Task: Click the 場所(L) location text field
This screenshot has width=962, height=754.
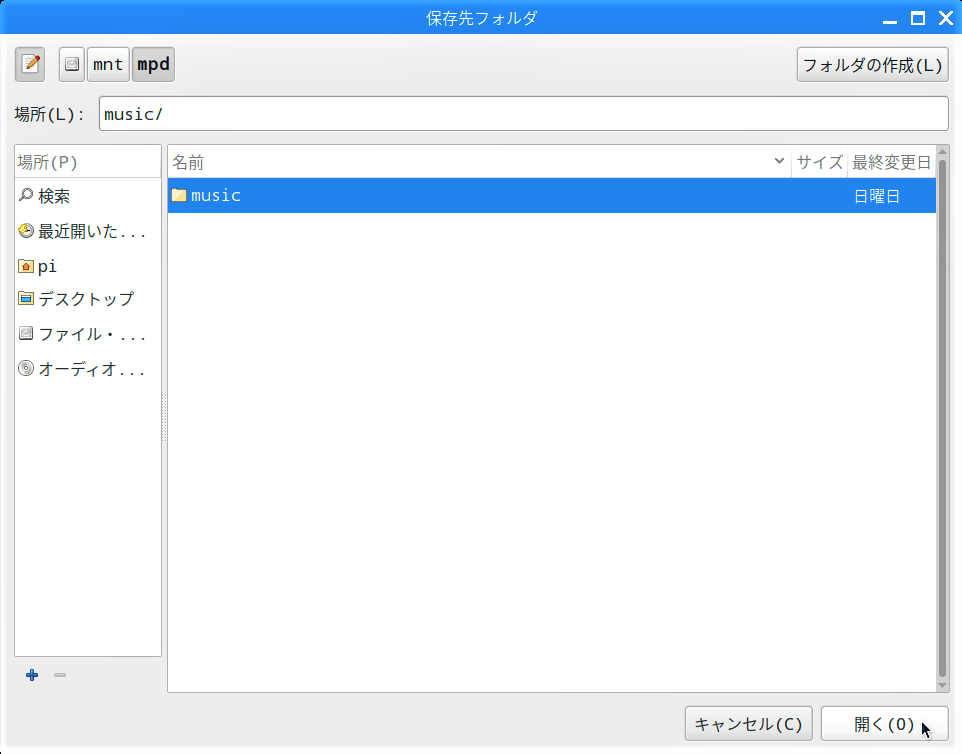Action: tap(524, 113)
